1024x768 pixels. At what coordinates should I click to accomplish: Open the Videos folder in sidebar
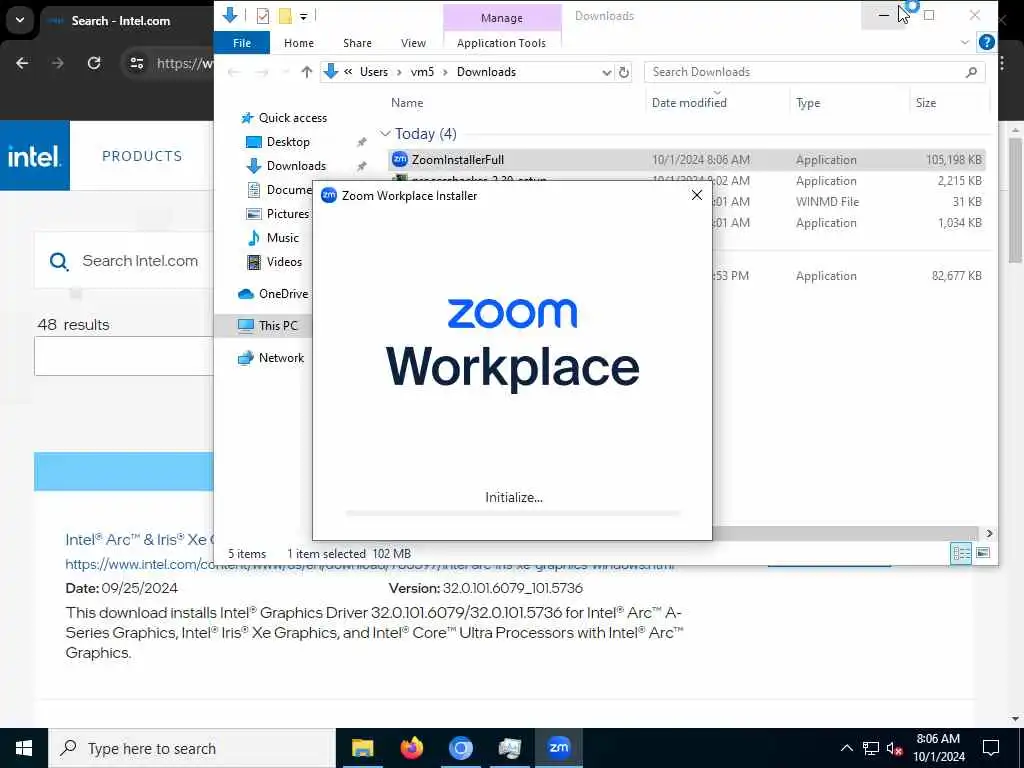tap(284, 262)
